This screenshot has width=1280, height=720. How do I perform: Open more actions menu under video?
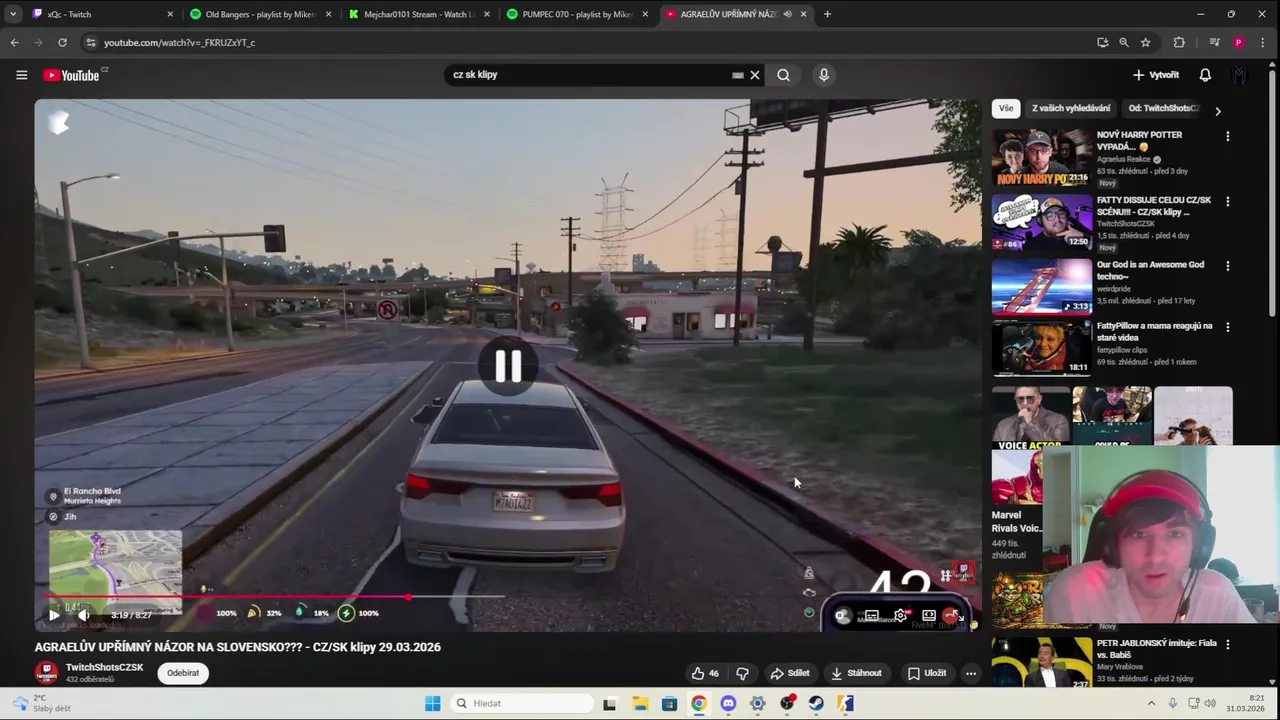[970, 673]
